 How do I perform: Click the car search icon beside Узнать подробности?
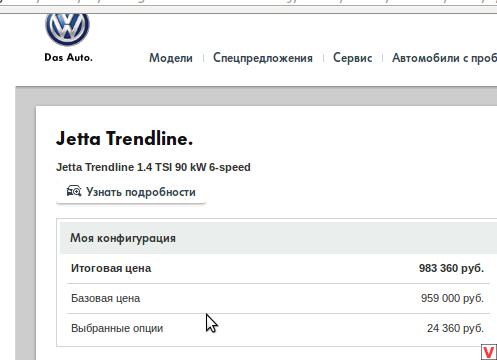click(x=74, y=191)
